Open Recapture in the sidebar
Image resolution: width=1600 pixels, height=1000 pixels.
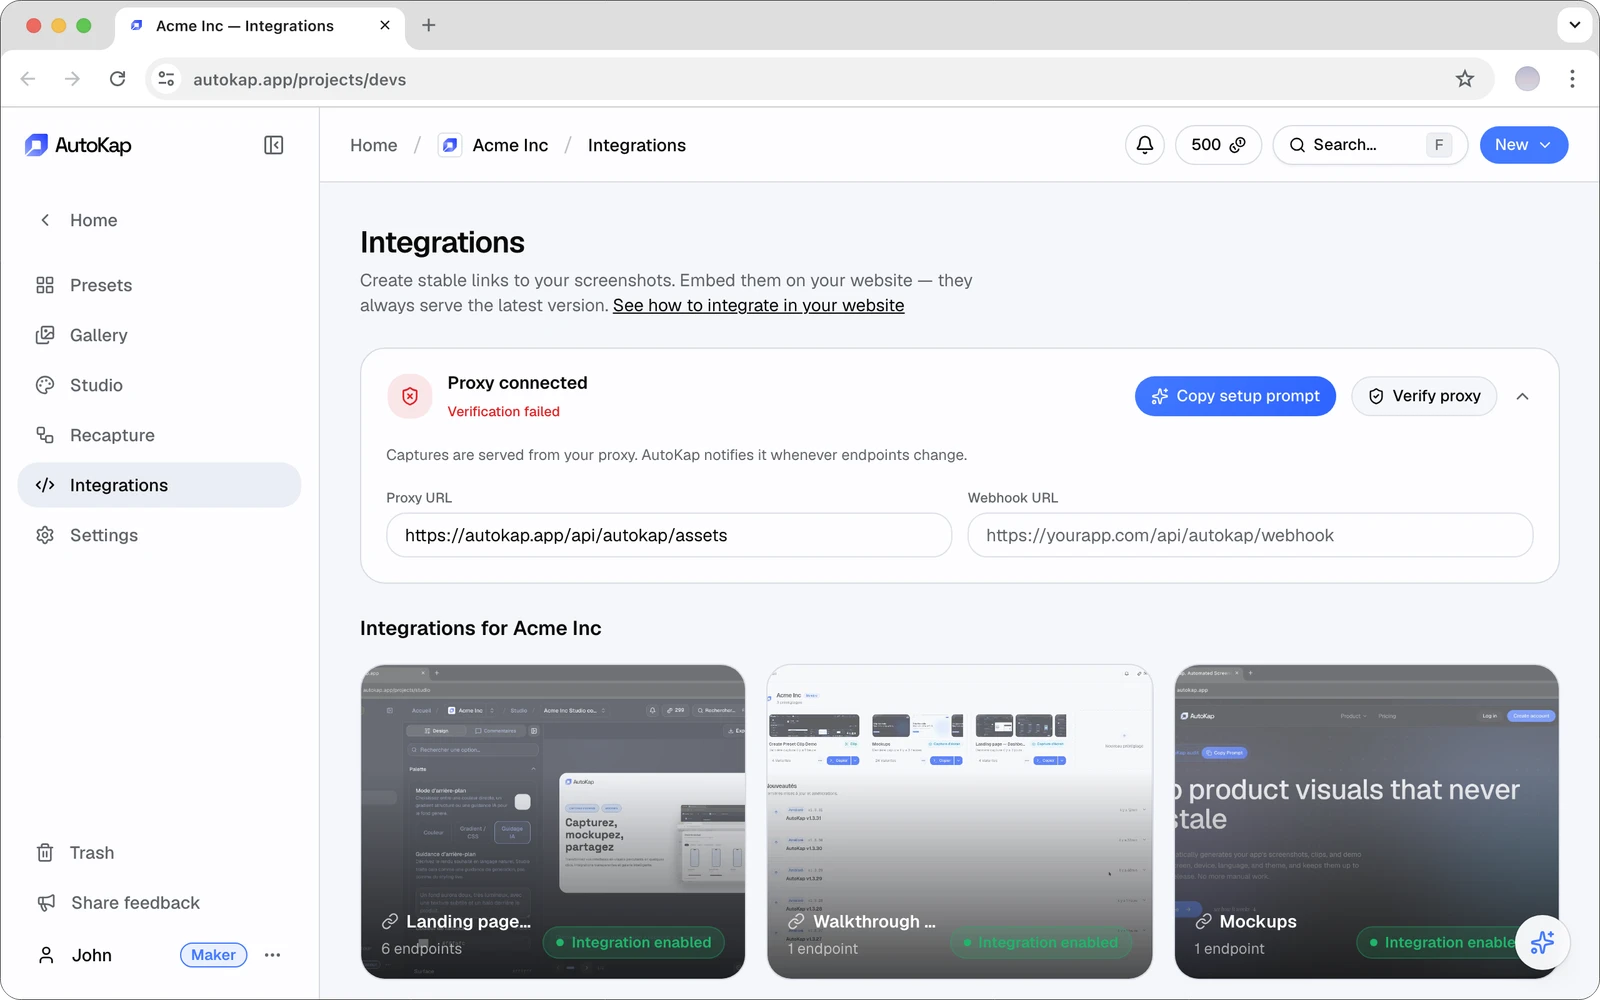(159, 435)
